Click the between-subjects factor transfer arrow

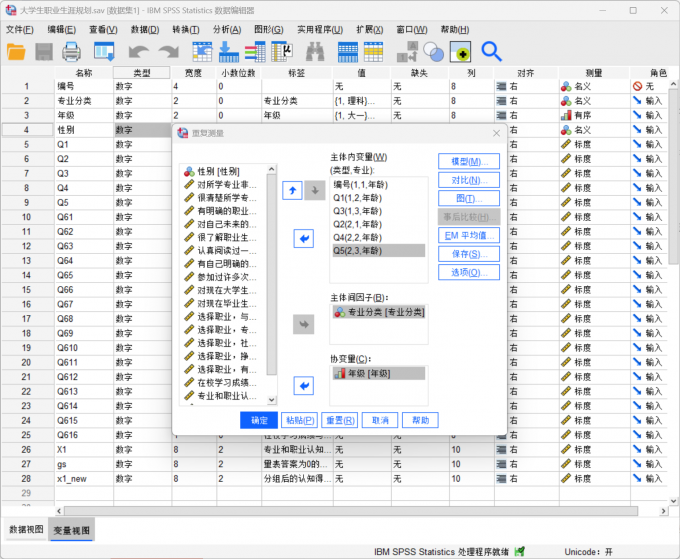(304, 324)
